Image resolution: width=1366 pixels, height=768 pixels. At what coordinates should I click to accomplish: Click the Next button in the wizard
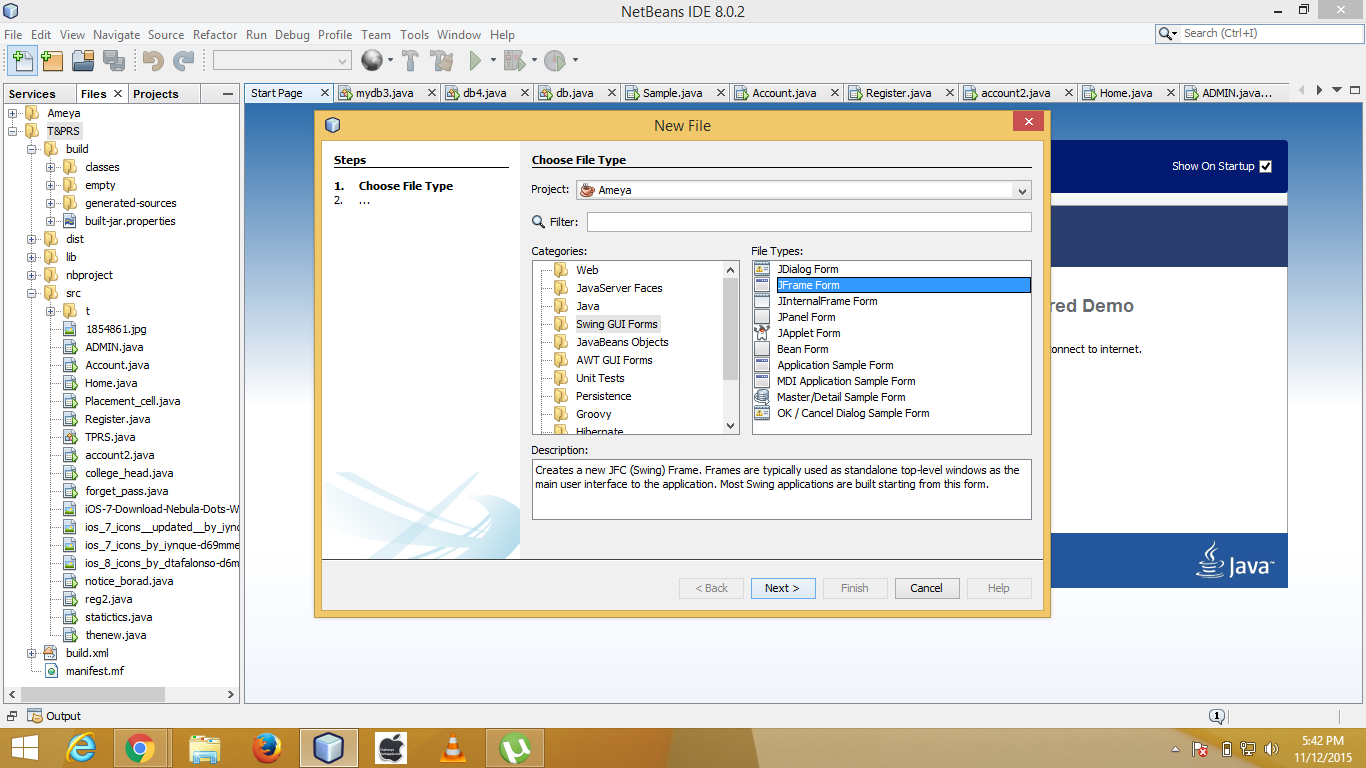tap(783, 588)
